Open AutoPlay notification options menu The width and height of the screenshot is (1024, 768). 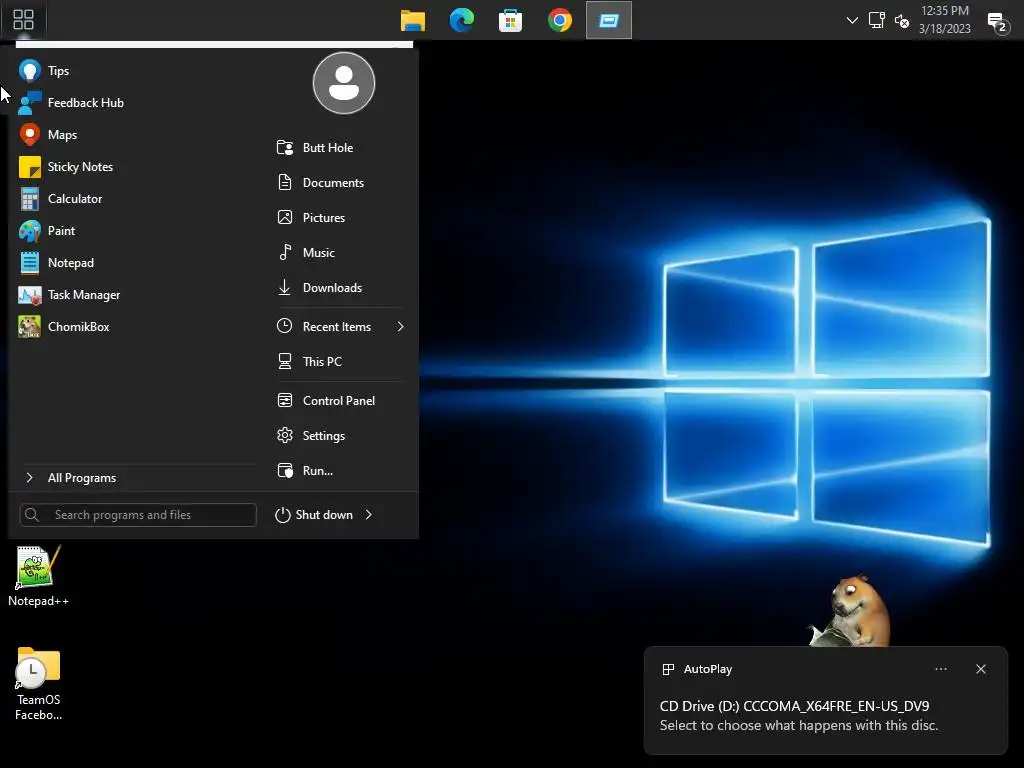click(940, 669)
